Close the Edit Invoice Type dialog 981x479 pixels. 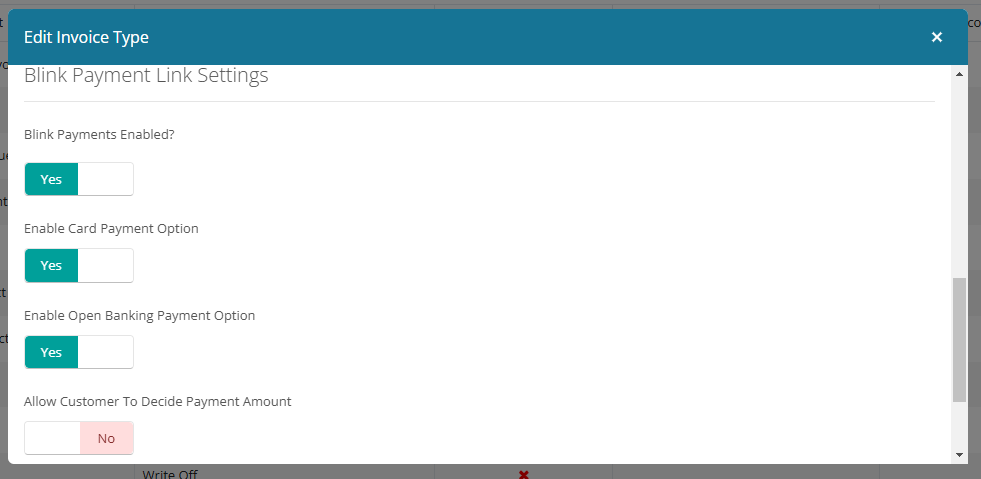(937, 37)
